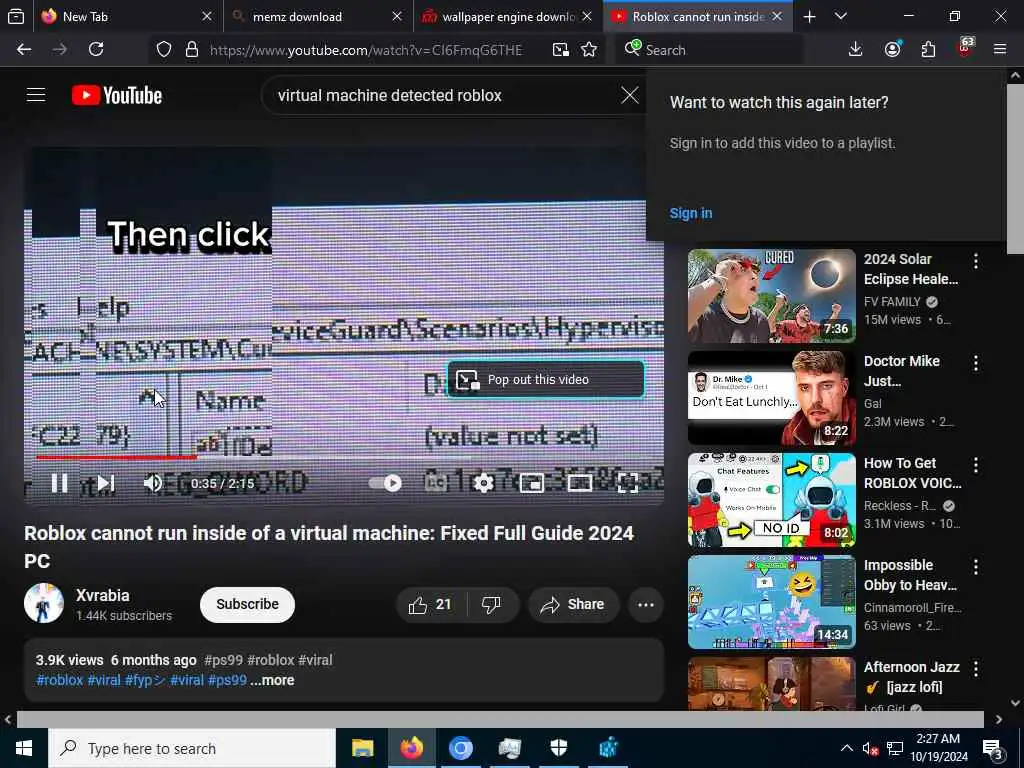Open options for Doctor Mike video
The width and height of the screenshot is (1024, 768).
[976, 363]
